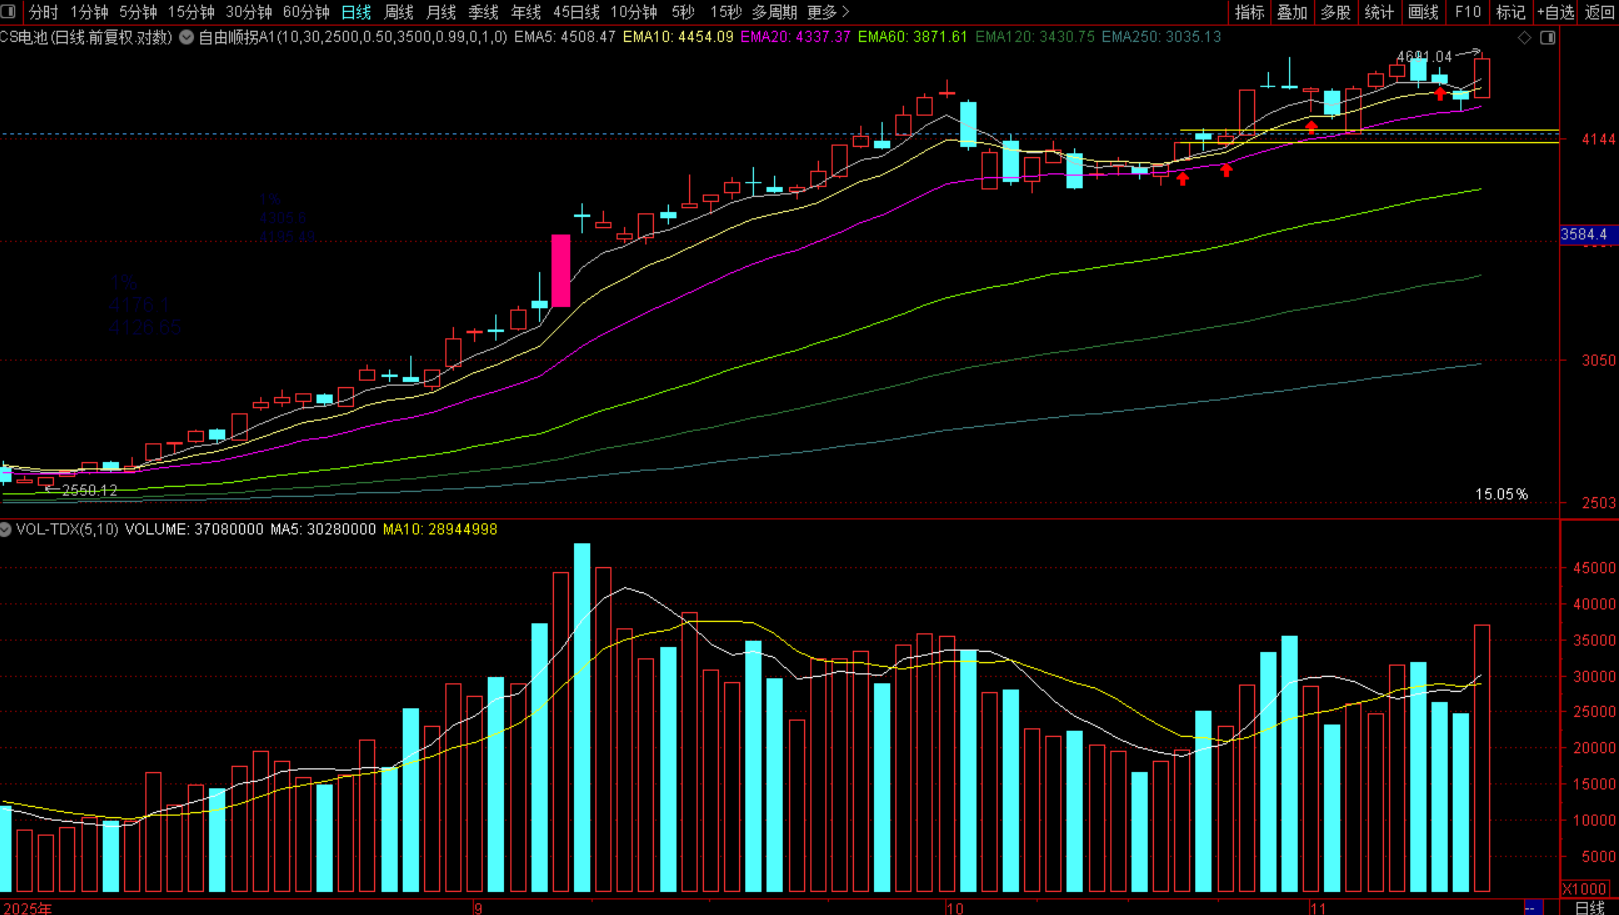
Task: Click the VOLUME: 37080000 readout
Action: 194,529
